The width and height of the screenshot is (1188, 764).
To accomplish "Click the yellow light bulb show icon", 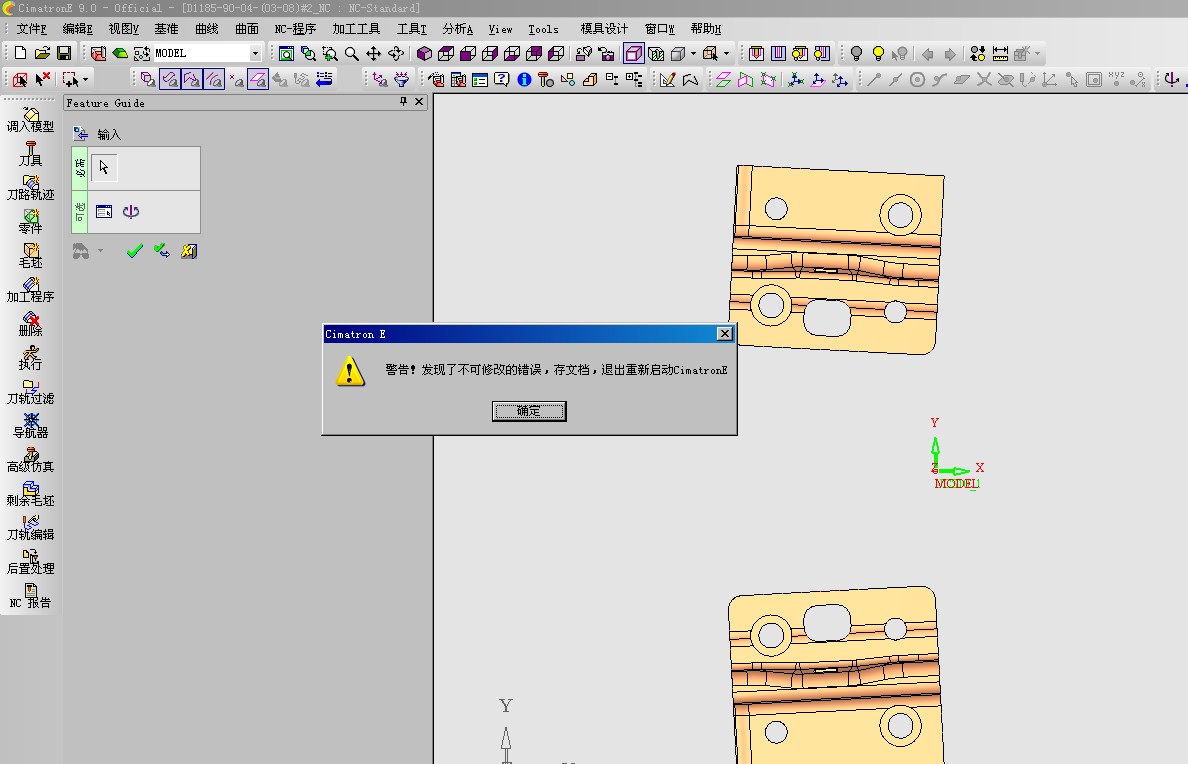I will [878, 54].
